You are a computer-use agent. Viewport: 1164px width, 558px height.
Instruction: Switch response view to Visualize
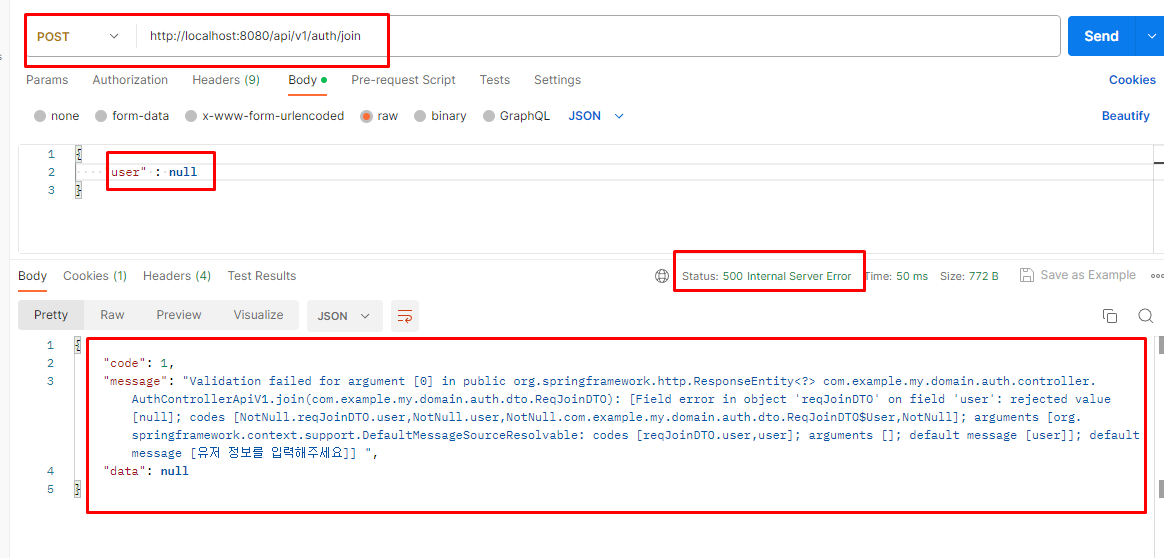(x=258, y=315)
